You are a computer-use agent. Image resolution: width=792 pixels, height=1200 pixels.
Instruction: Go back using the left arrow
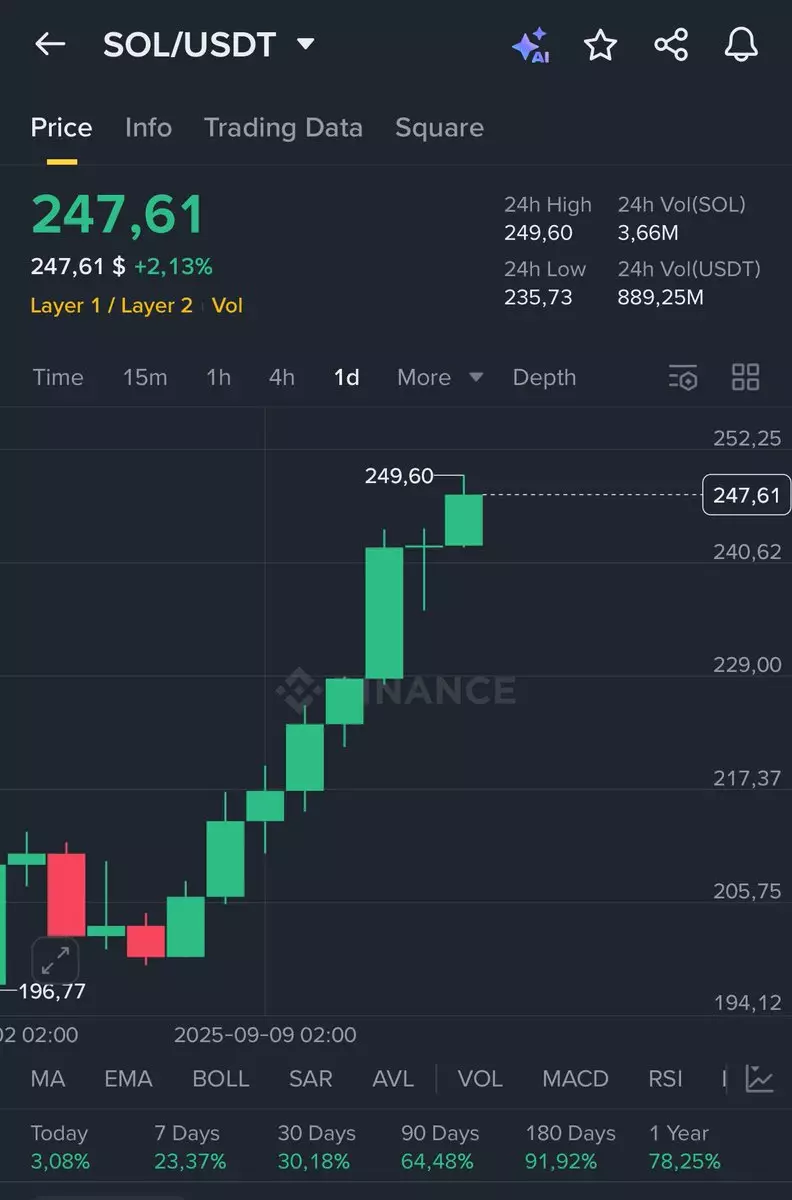50,44
